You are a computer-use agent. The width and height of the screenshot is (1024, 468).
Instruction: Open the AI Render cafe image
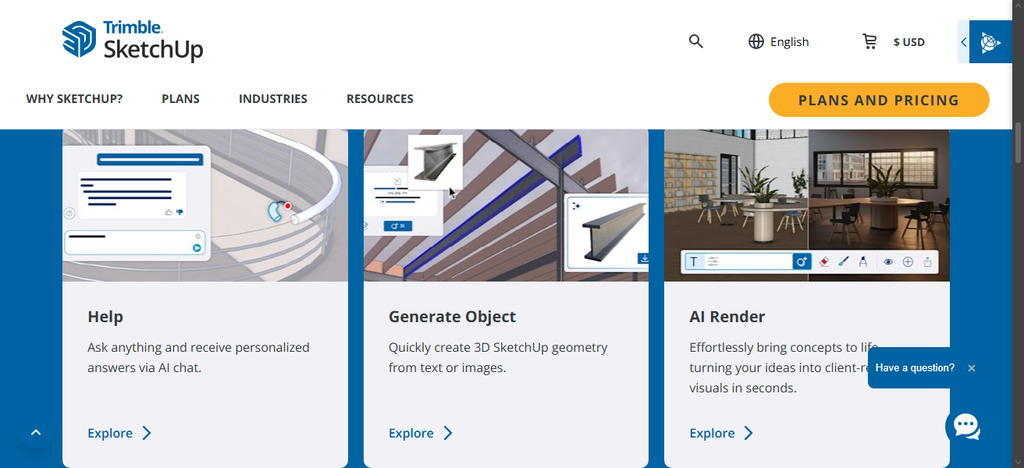pyautogui.click(x=807, y=205)
